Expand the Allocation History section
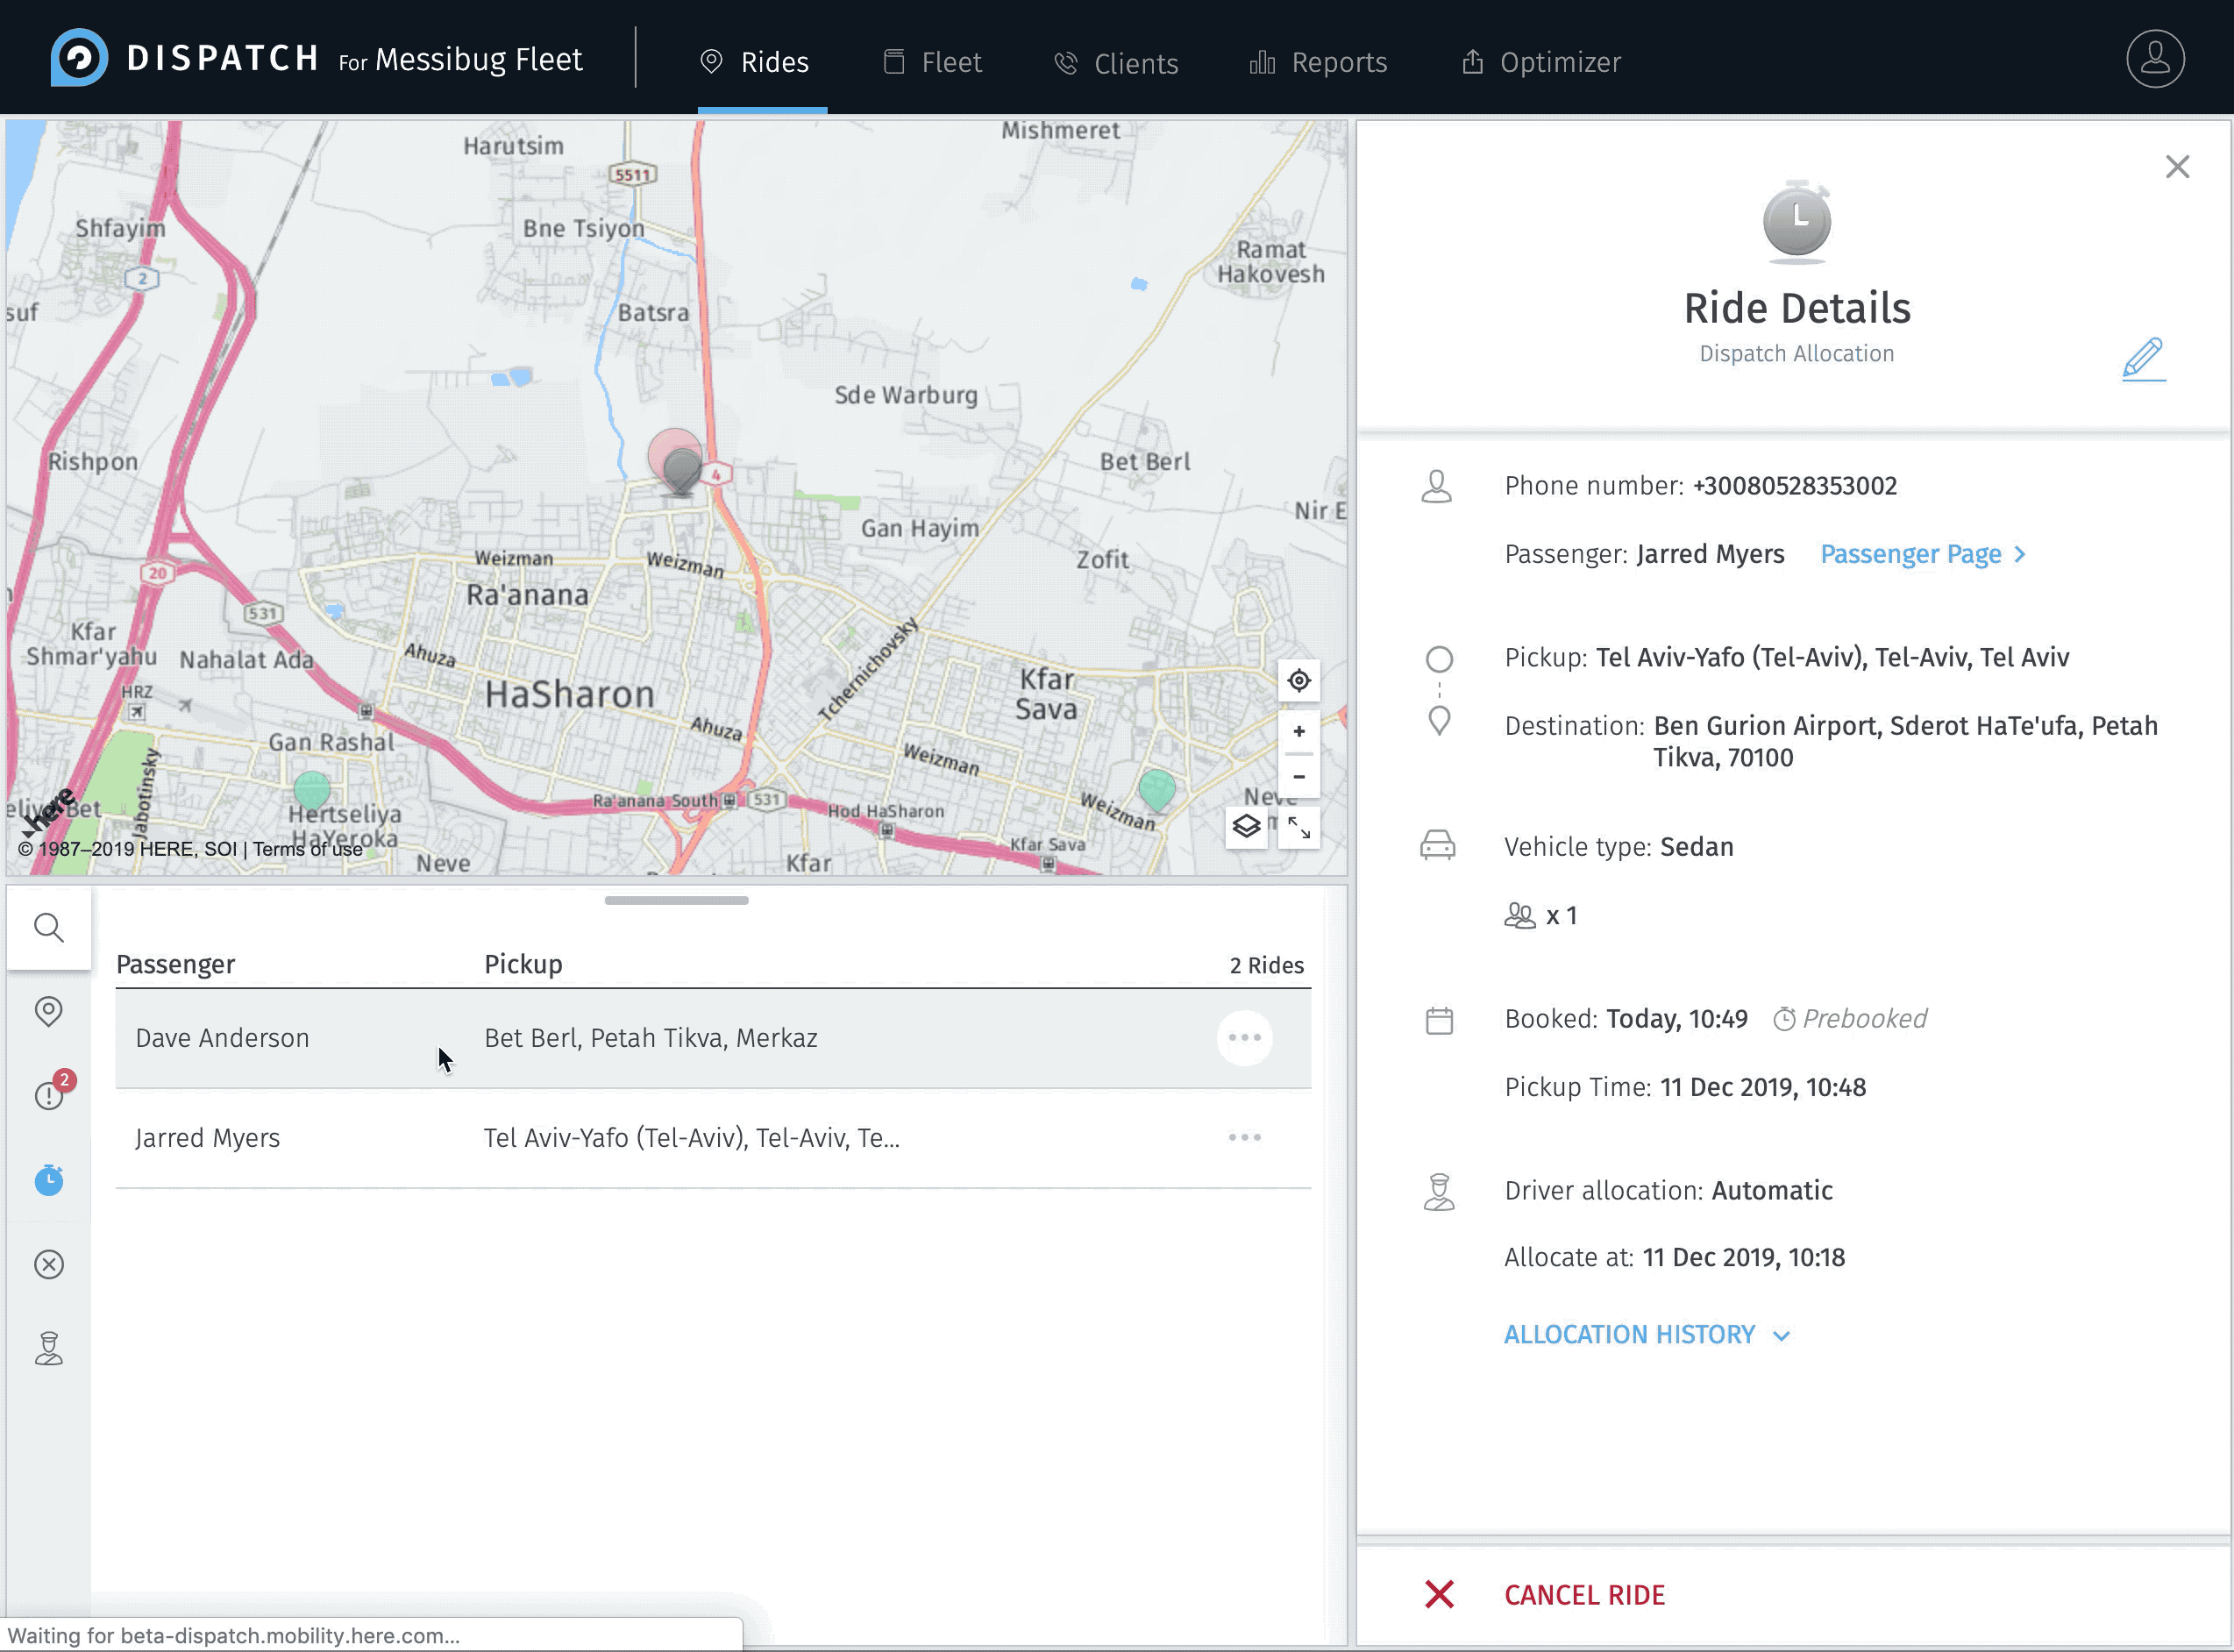2234x1652 pixels. pyautogui.click(x=1646, y=1334)
